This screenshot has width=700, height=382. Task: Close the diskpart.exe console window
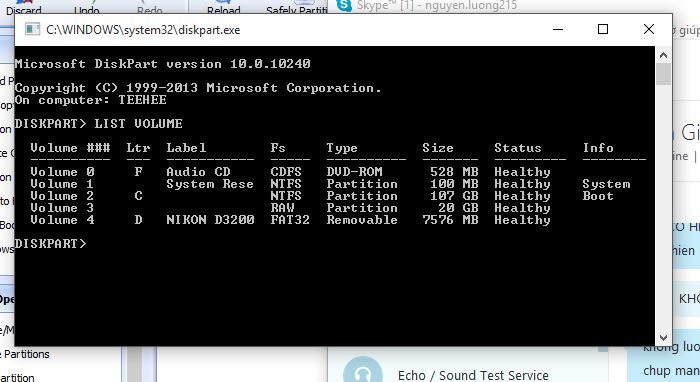tap(649, 29)
